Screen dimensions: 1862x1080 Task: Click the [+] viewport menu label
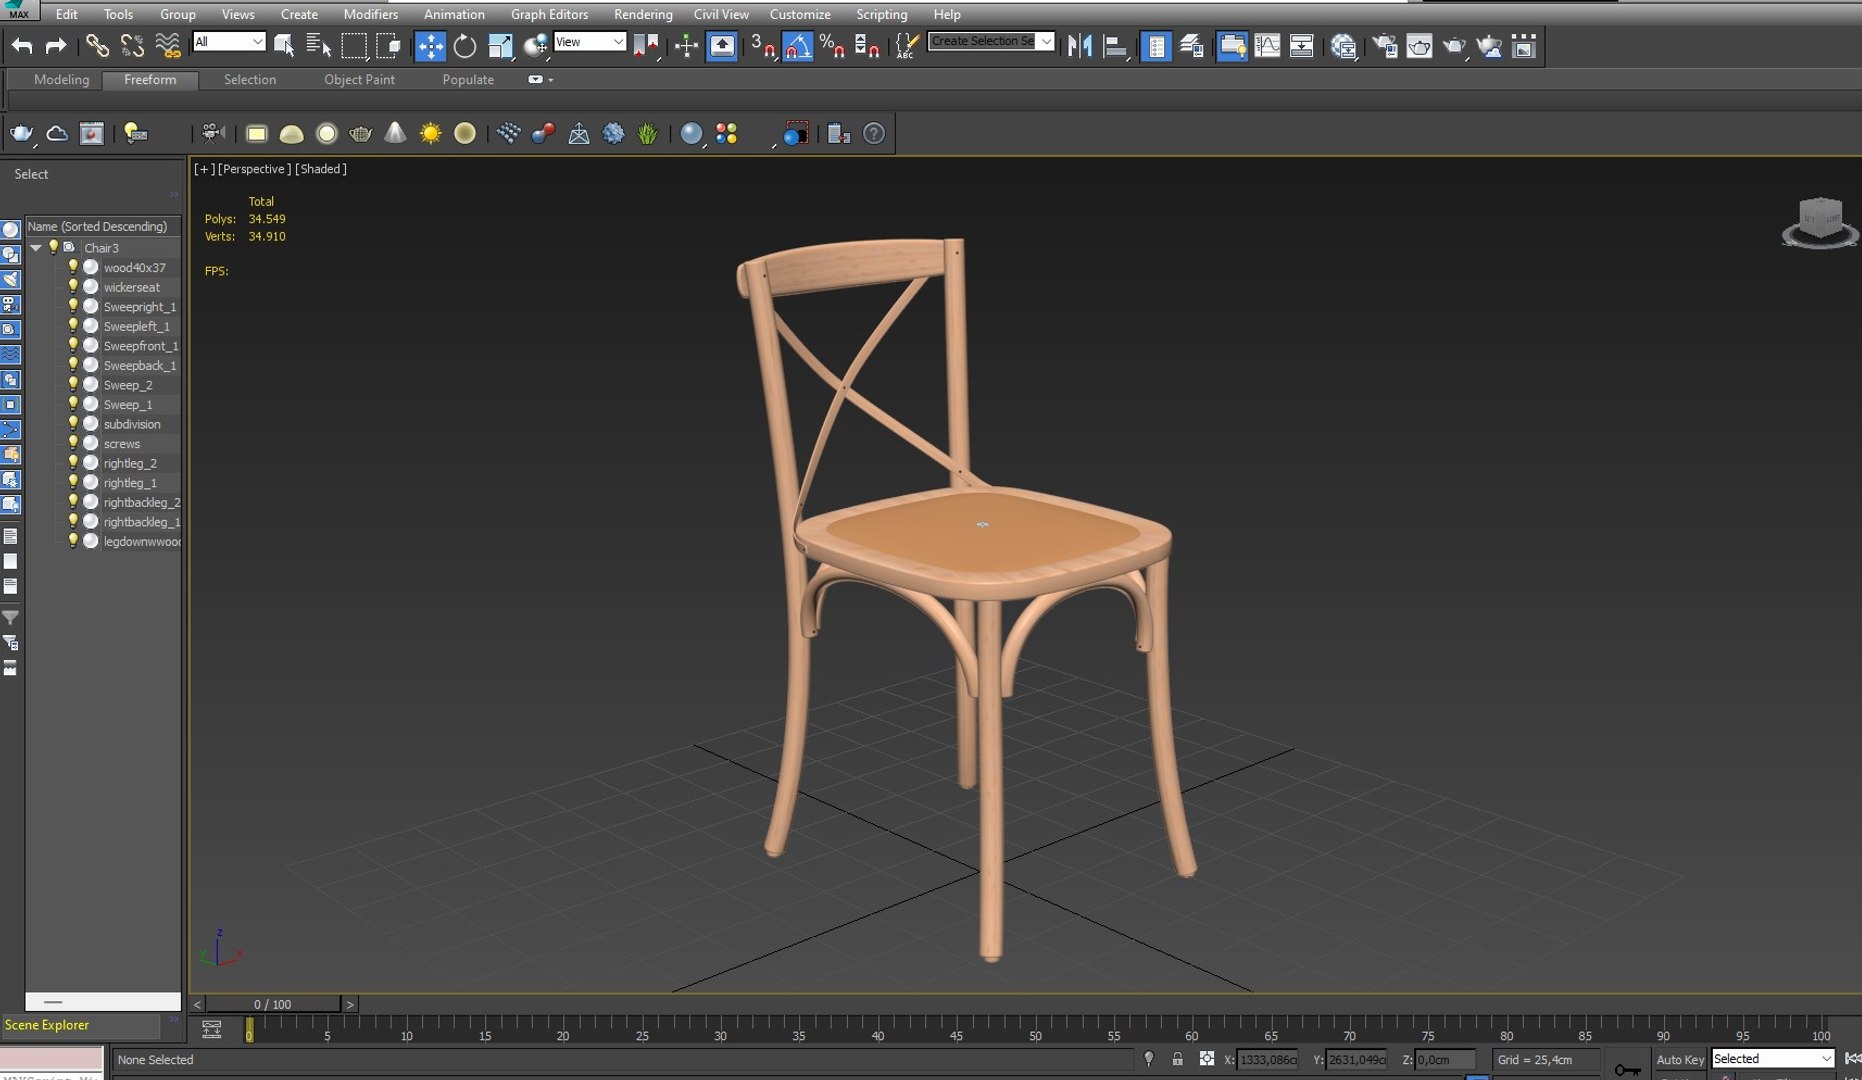click(x=204, y=169)
